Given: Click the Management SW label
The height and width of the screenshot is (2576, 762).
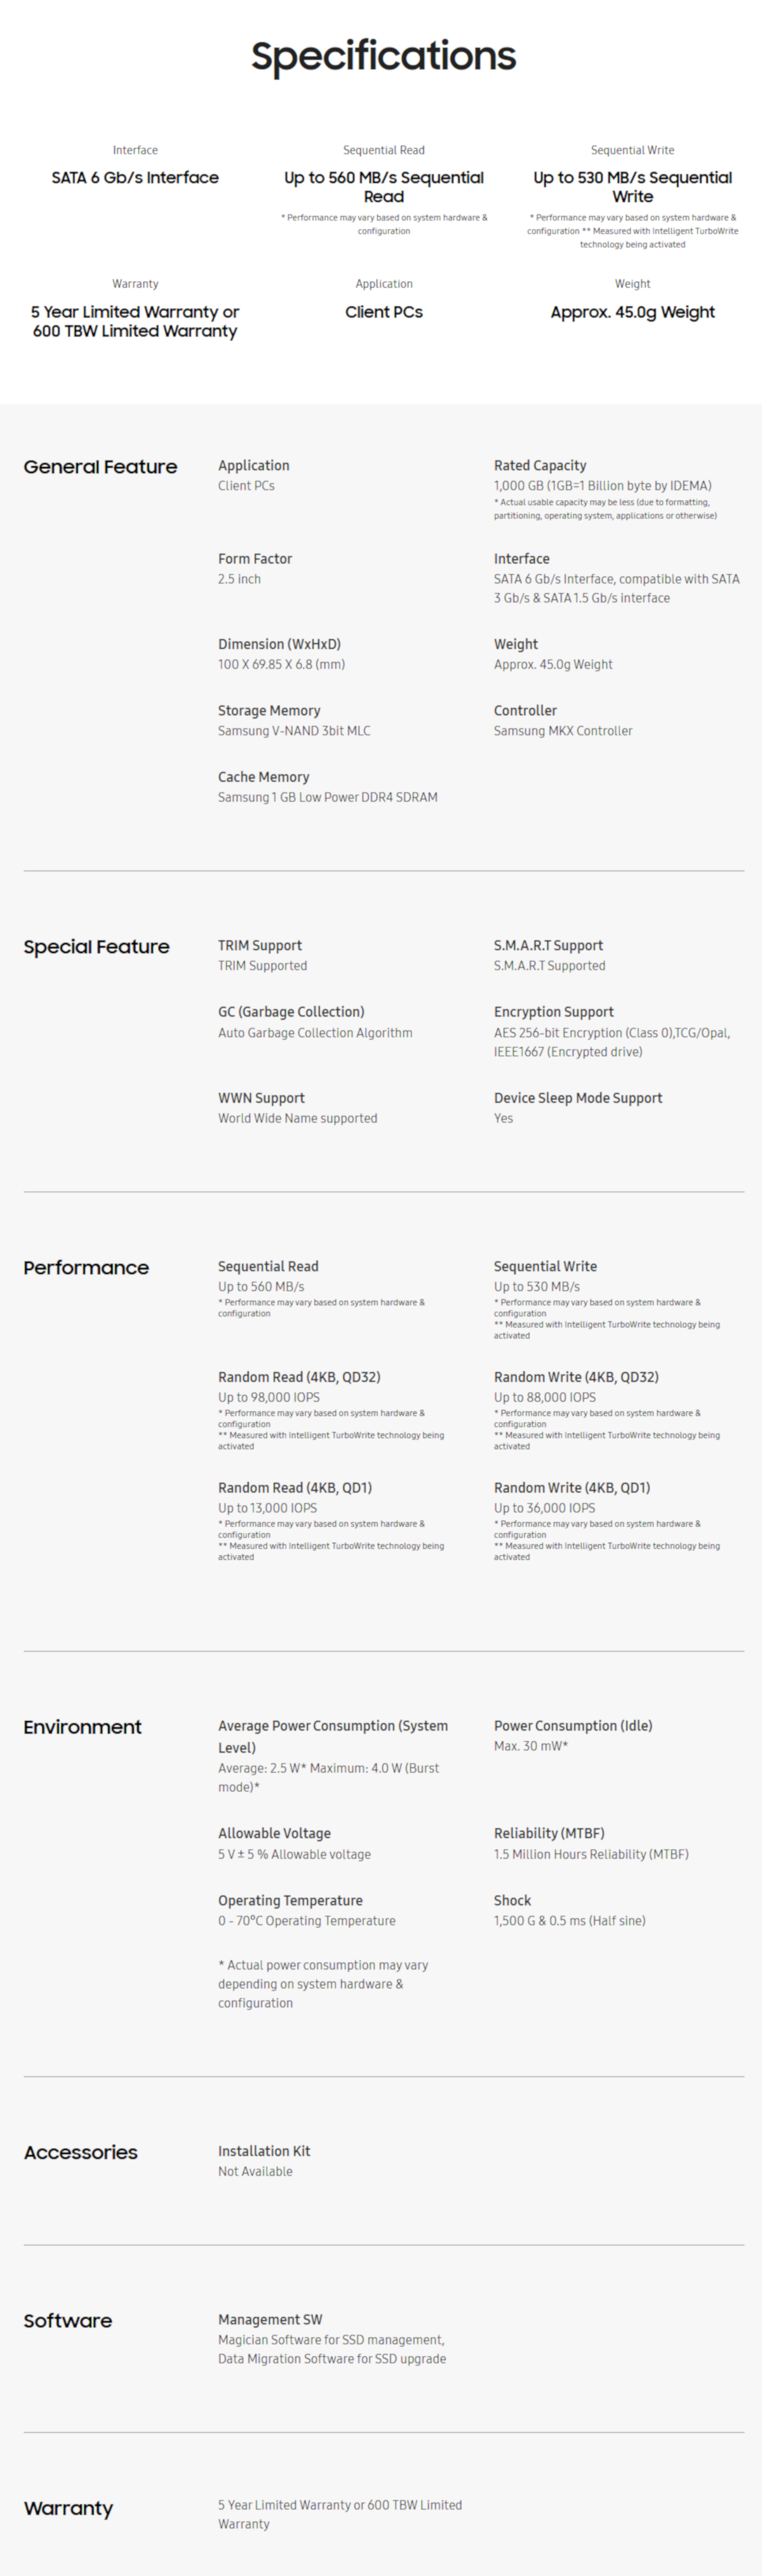Looking at the screenshot, I should pyautogui.click(x=270, y=2319).
